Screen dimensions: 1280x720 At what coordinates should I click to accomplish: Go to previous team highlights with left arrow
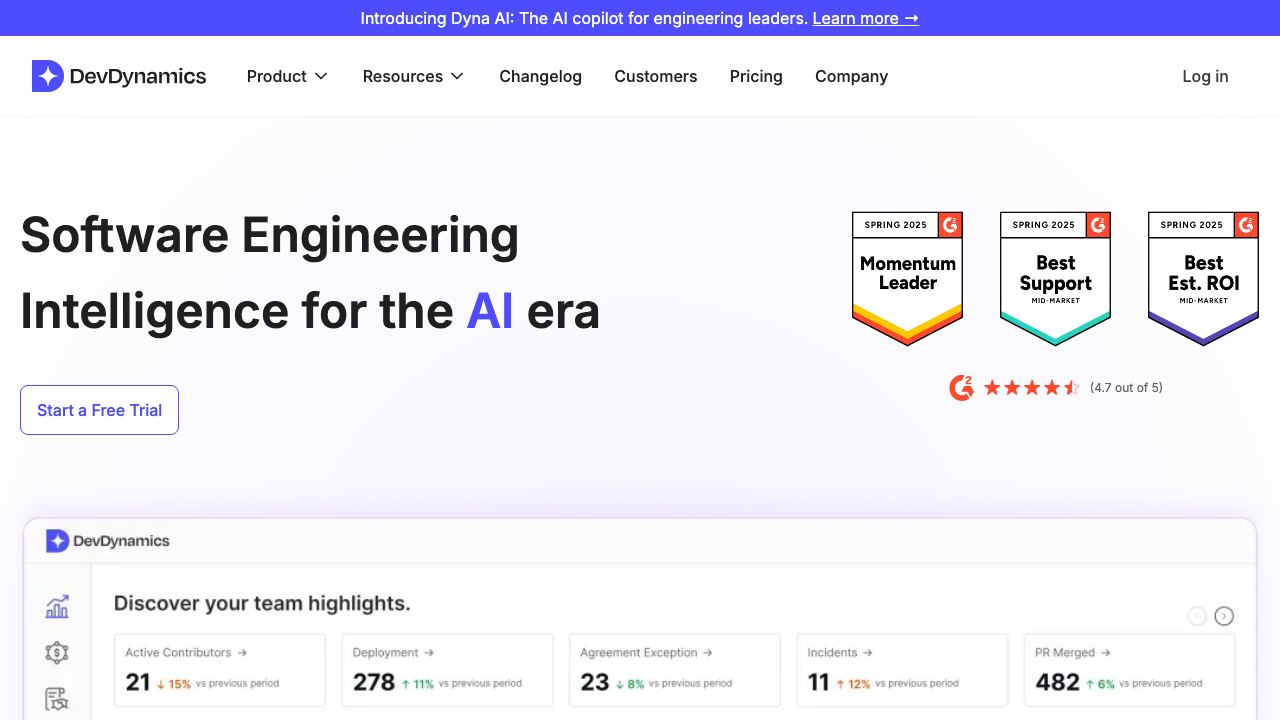(1197, 616)
